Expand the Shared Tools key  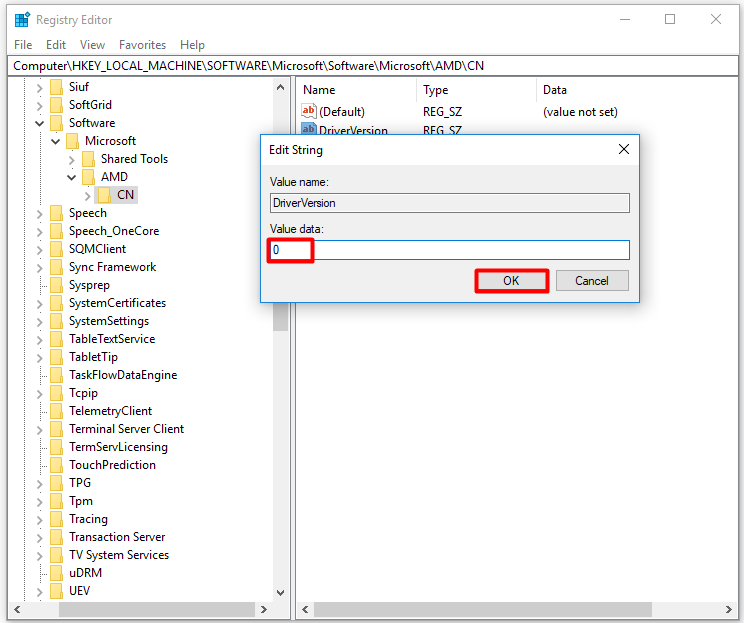tap(72, 160)
